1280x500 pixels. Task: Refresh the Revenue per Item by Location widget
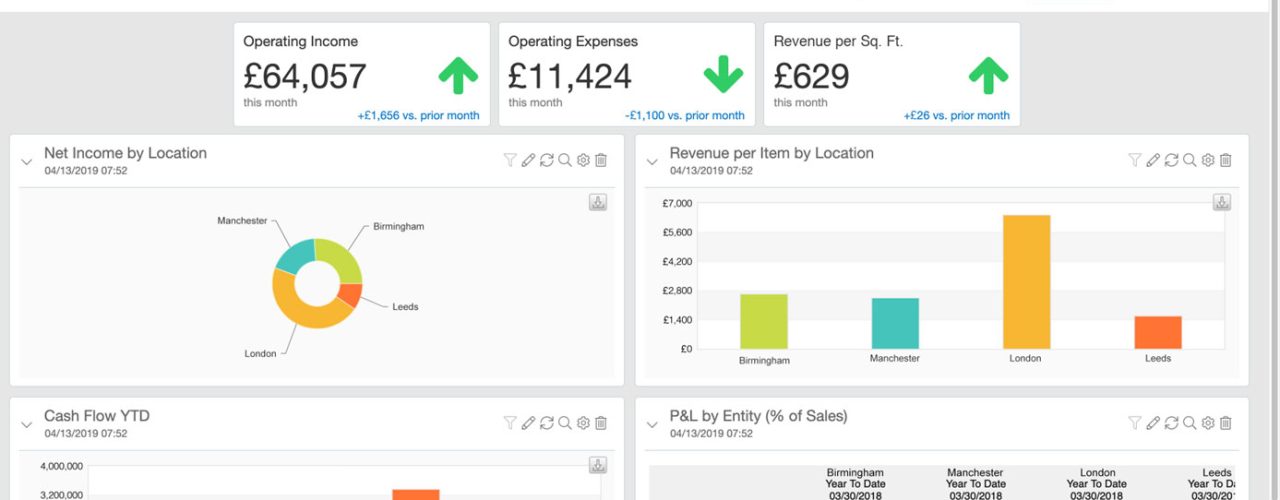[1171, 160]
